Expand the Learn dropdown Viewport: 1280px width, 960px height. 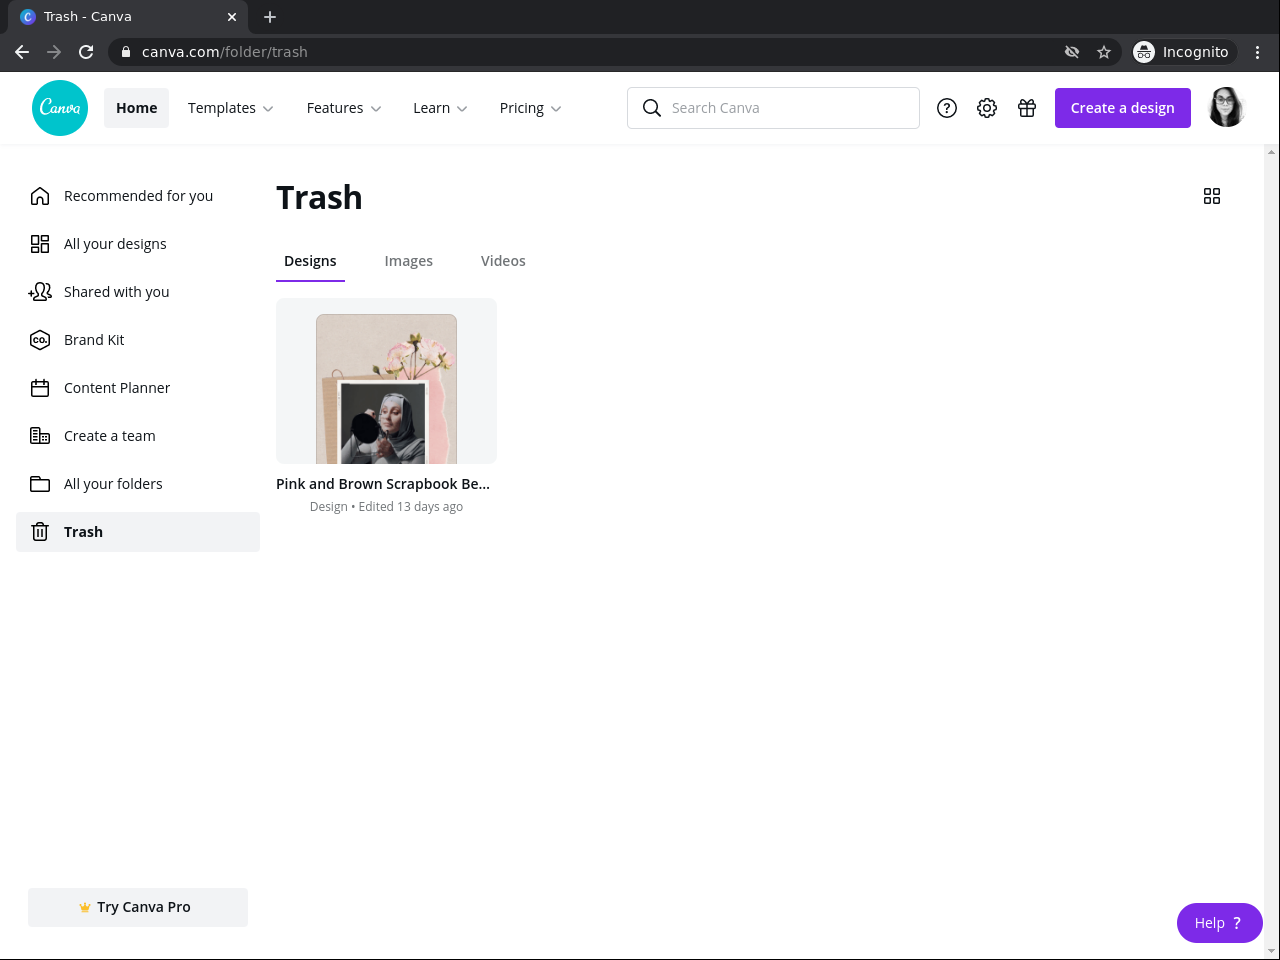(x=440, y=108)
